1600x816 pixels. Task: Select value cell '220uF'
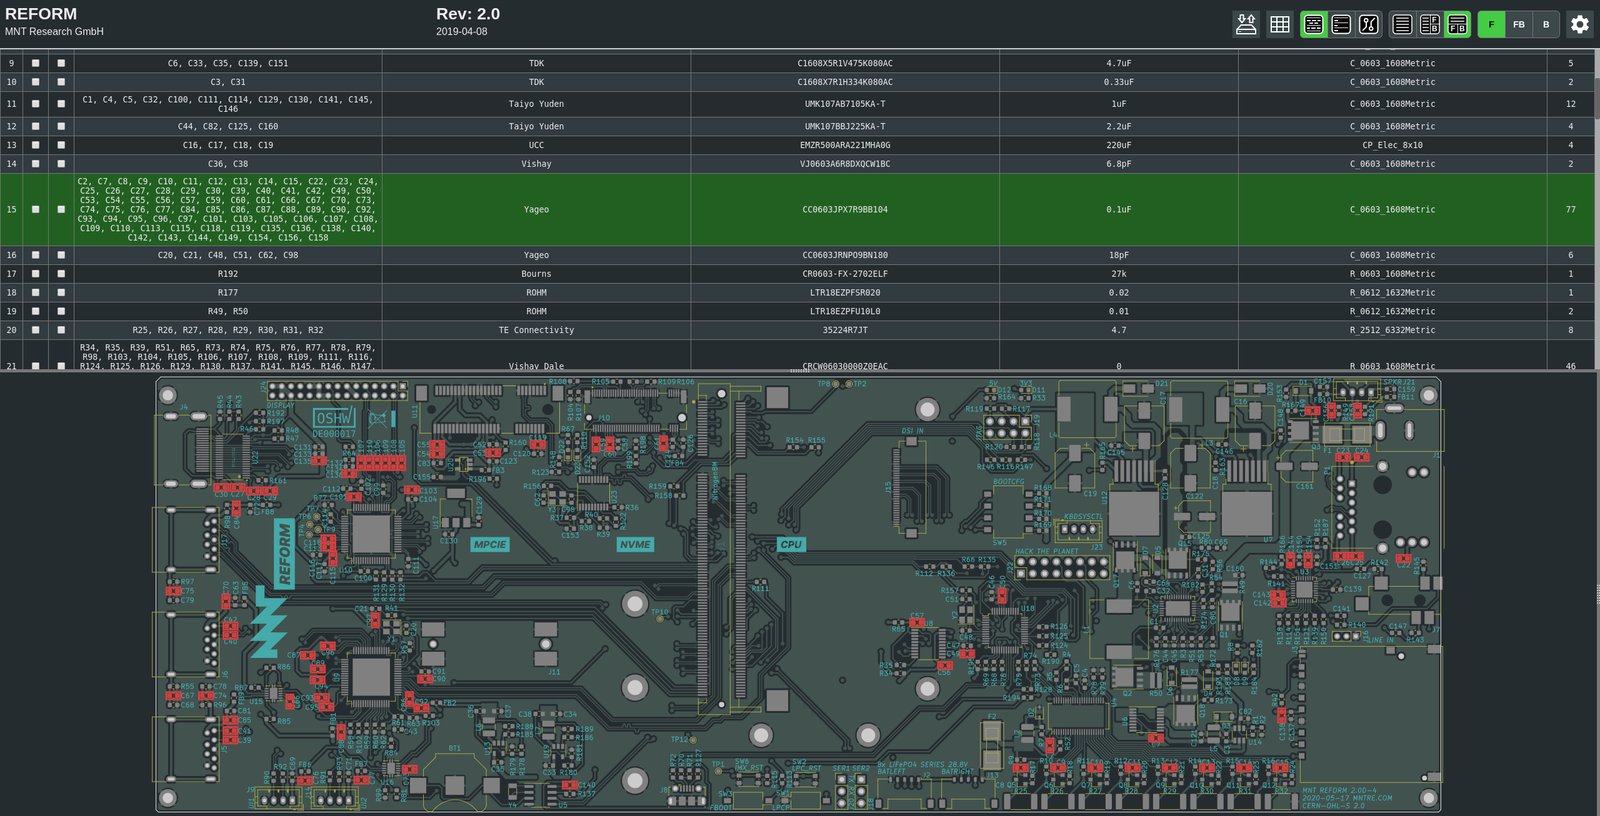point(1119,145)
